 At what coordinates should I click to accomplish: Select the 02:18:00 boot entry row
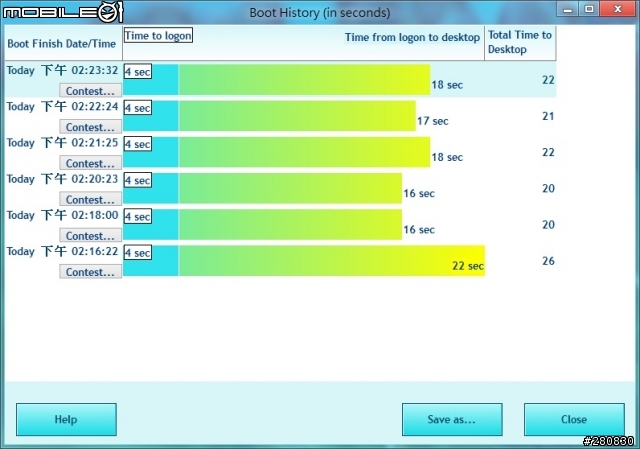coord(280,224)
